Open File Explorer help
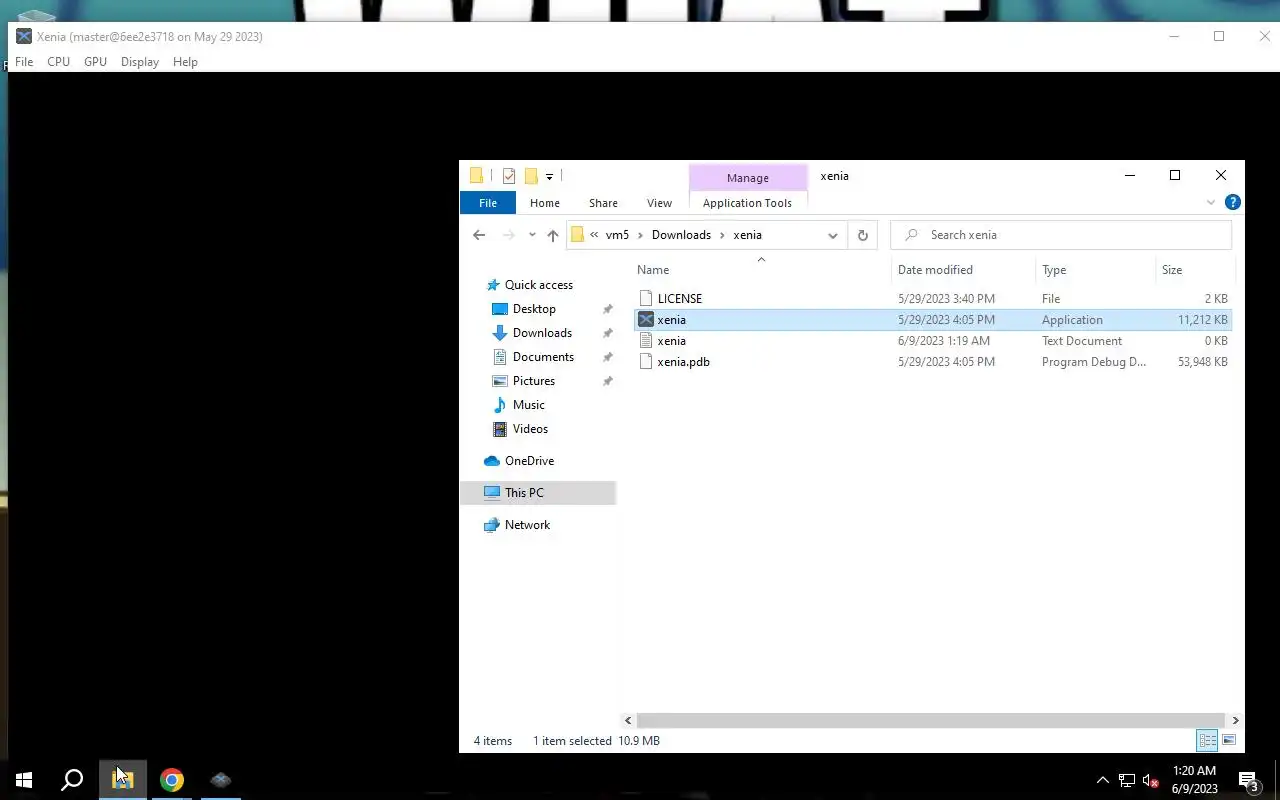The width and height of the screenshot is (1280, 800). (x=1233, y=202)
